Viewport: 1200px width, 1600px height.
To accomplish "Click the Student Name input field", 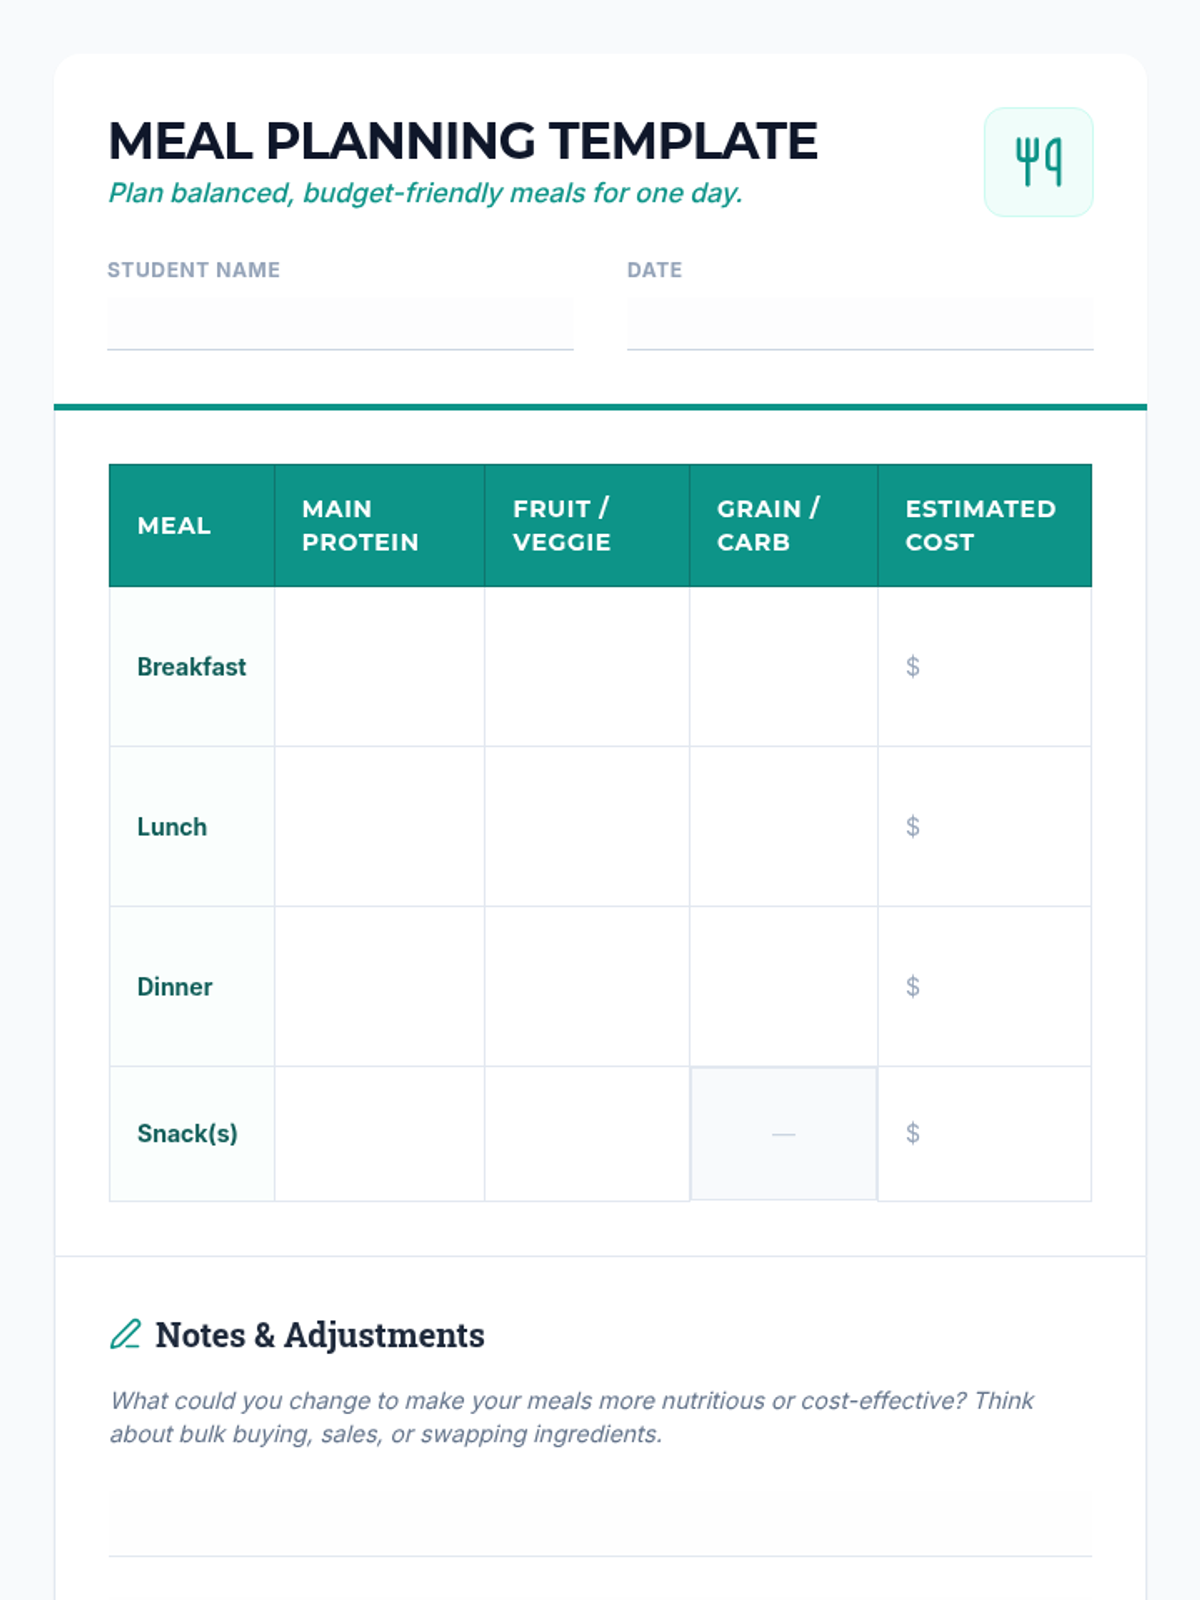I will click(340, 323).
